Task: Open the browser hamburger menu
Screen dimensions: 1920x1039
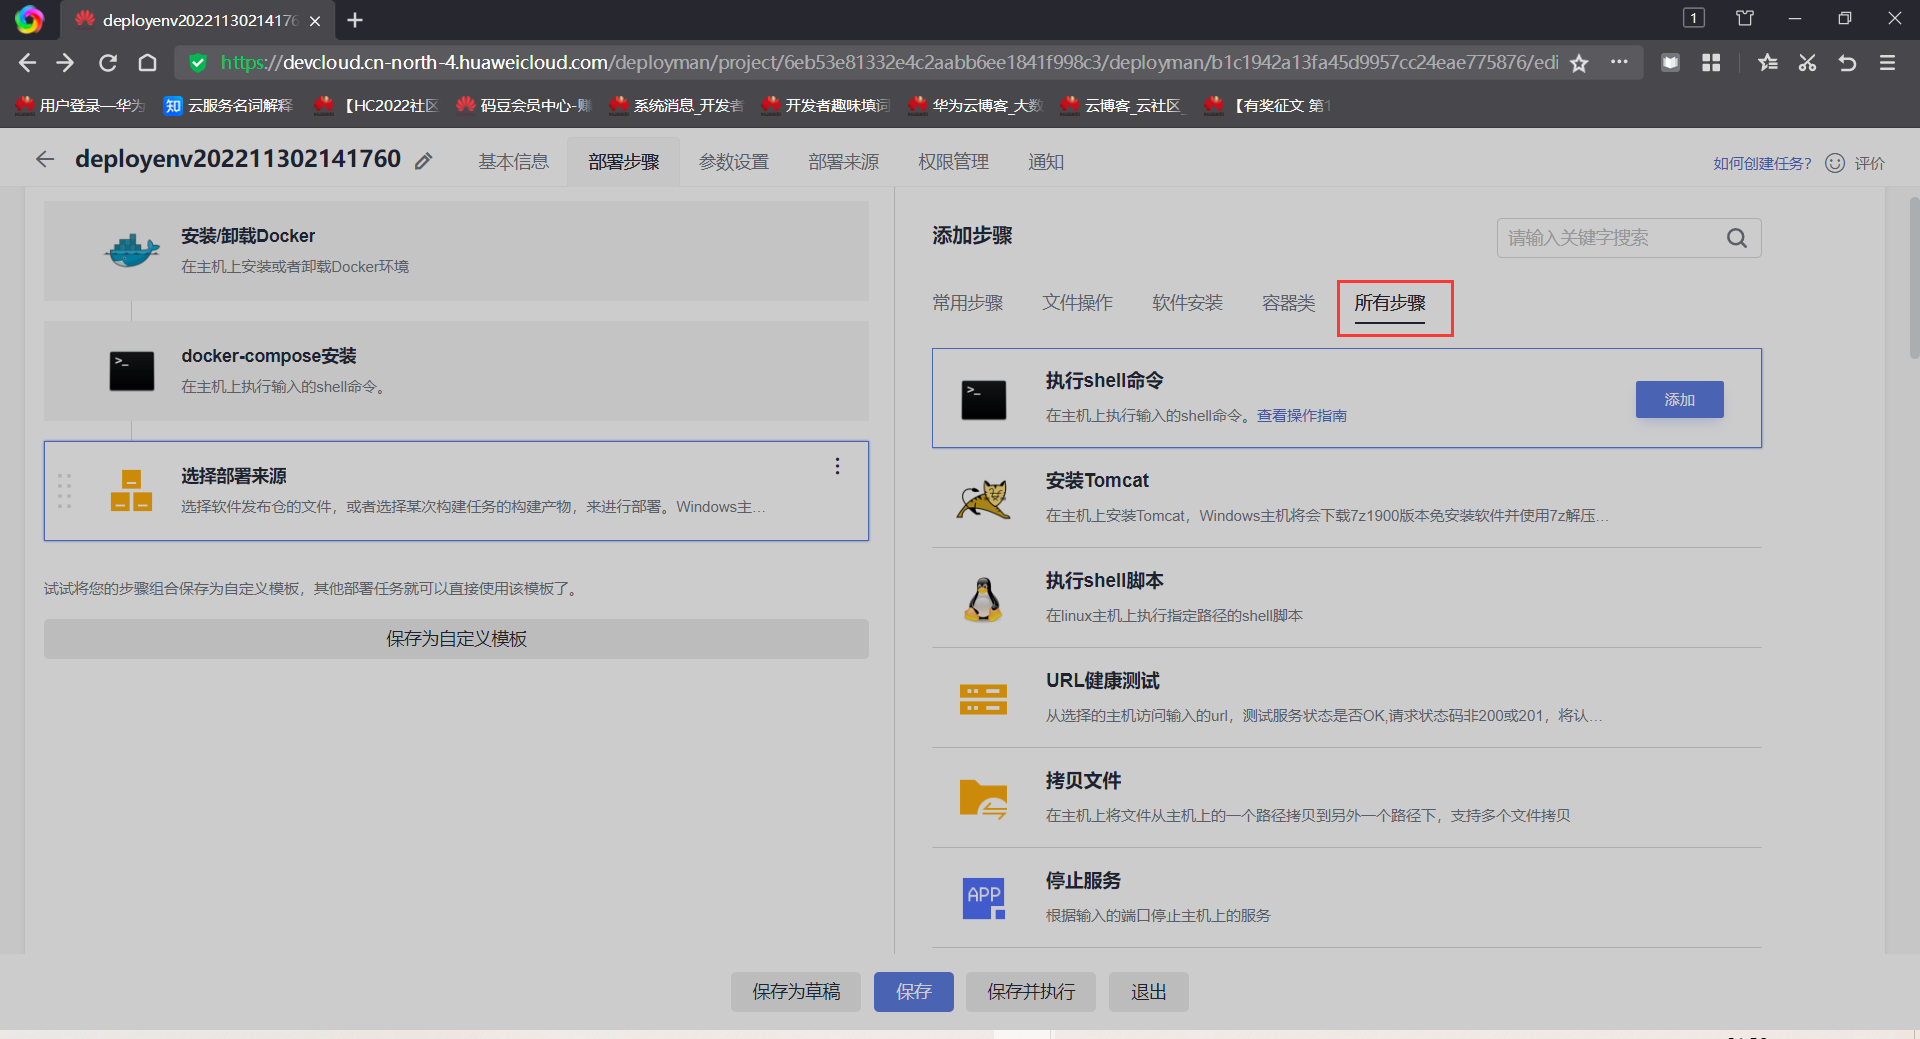Action: (1887, 63)
